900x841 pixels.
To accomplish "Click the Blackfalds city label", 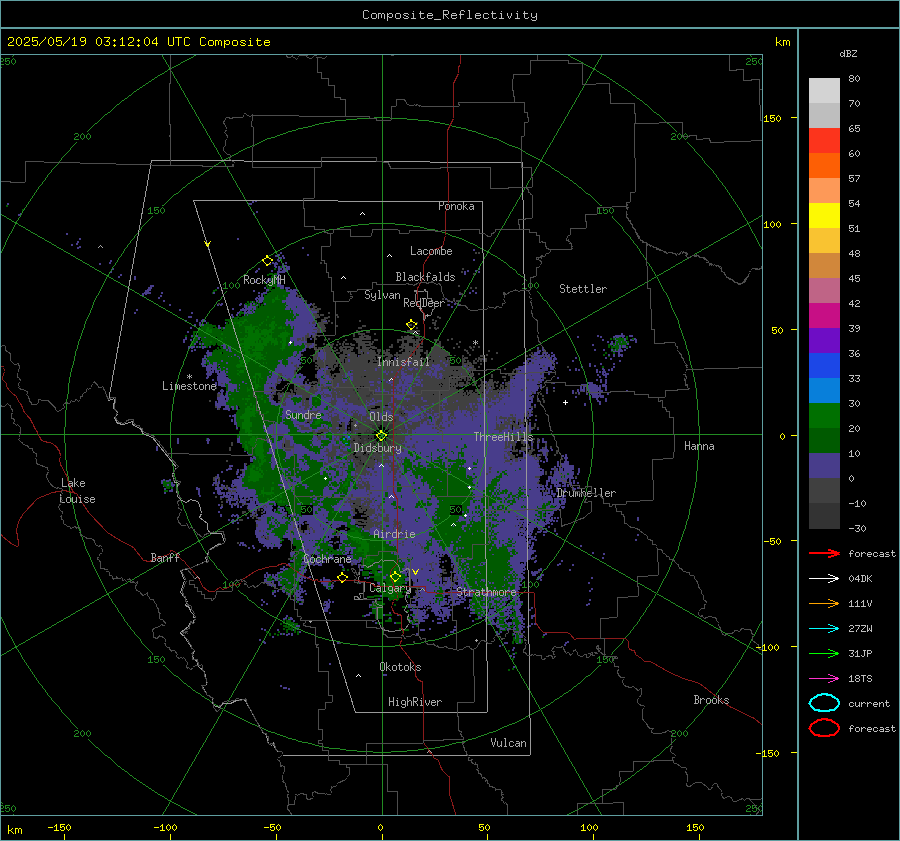I will tap(425, 277).
